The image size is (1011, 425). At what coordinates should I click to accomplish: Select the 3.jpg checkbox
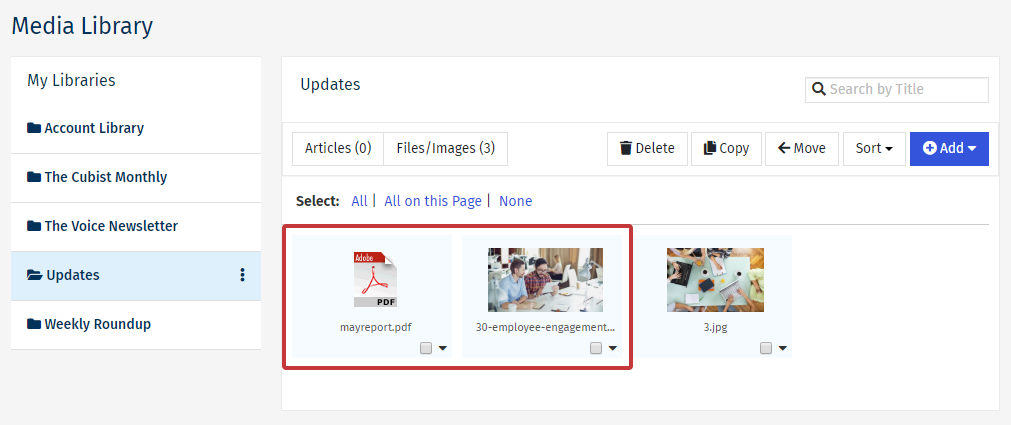tap(766, 348)
